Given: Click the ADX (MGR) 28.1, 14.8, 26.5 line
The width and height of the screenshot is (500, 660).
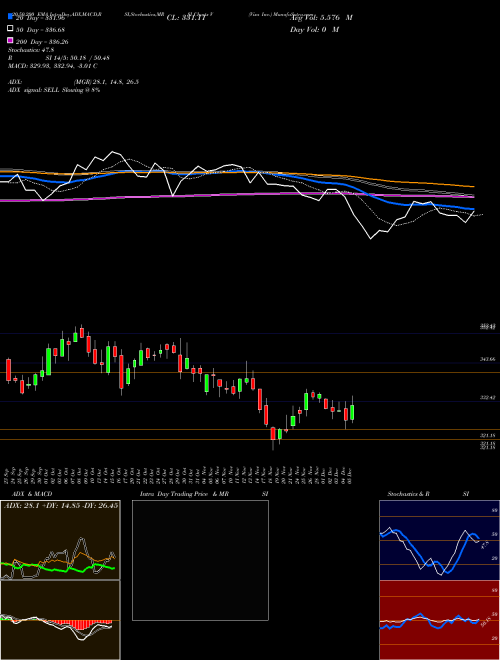Looking at the screenshot, I should point(74,82).
